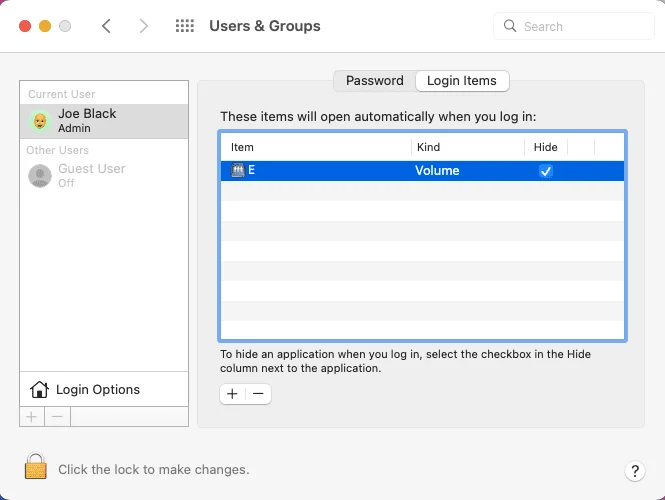The height and width of the screenshot is (500, 665).
Task: Click the Guest User avatar icon
Action: point(40,176)
